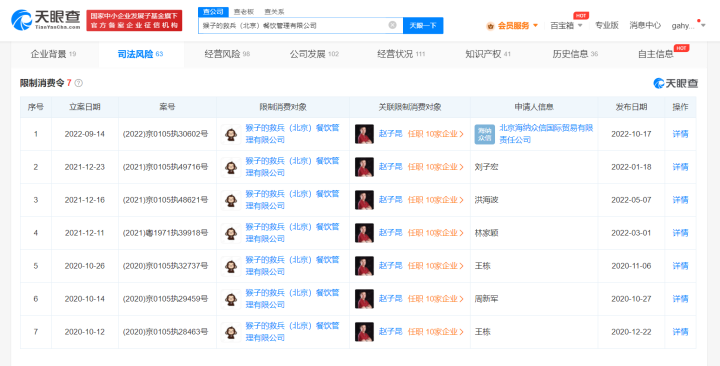Open the 历史信息 tab
The image size is (720, 366).
click(x=575, y=54)
